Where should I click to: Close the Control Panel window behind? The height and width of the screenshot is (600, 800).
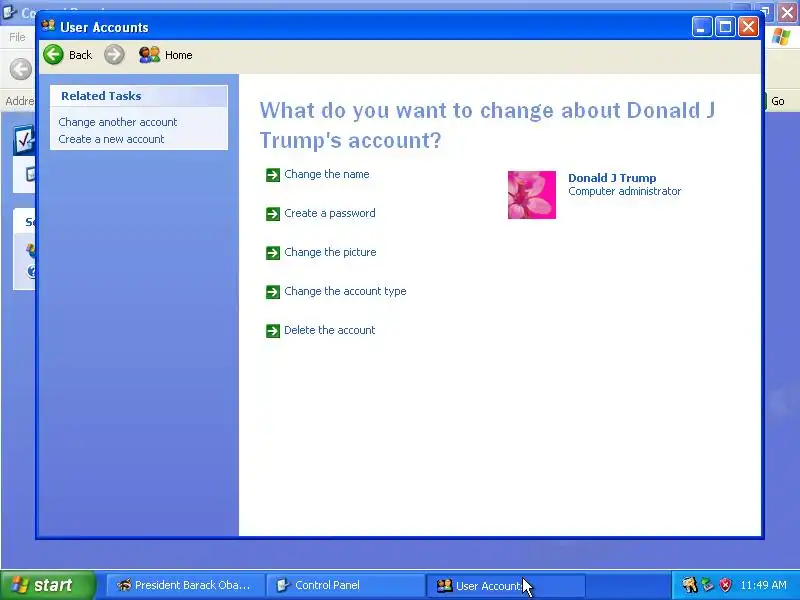(x=788, y=13)
